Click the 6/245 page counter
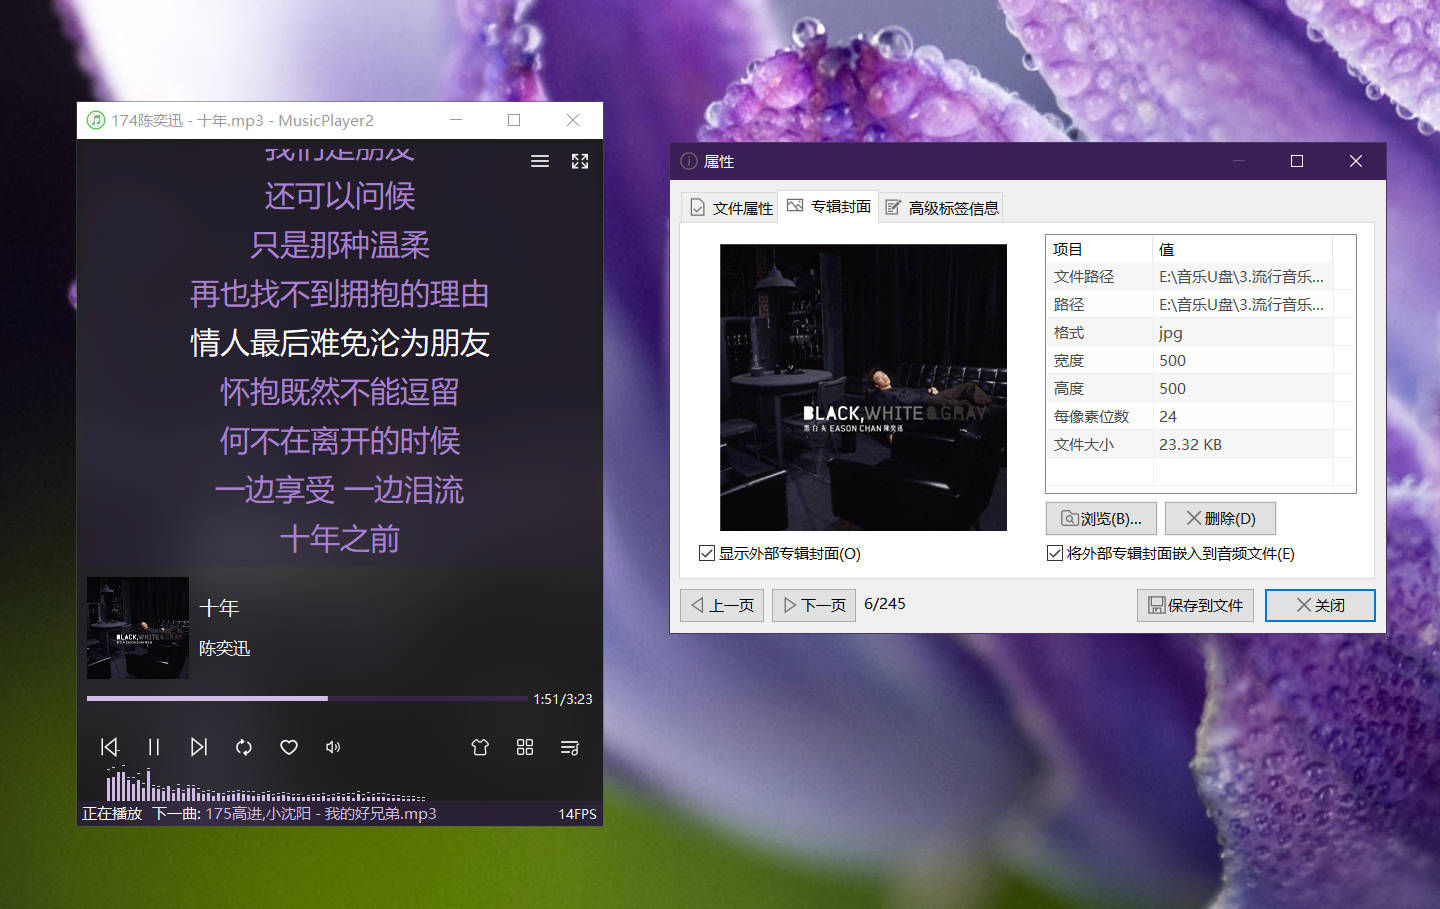Image resolution: width=1440 pixels, height=909 pixels. [x=885, y=604]
